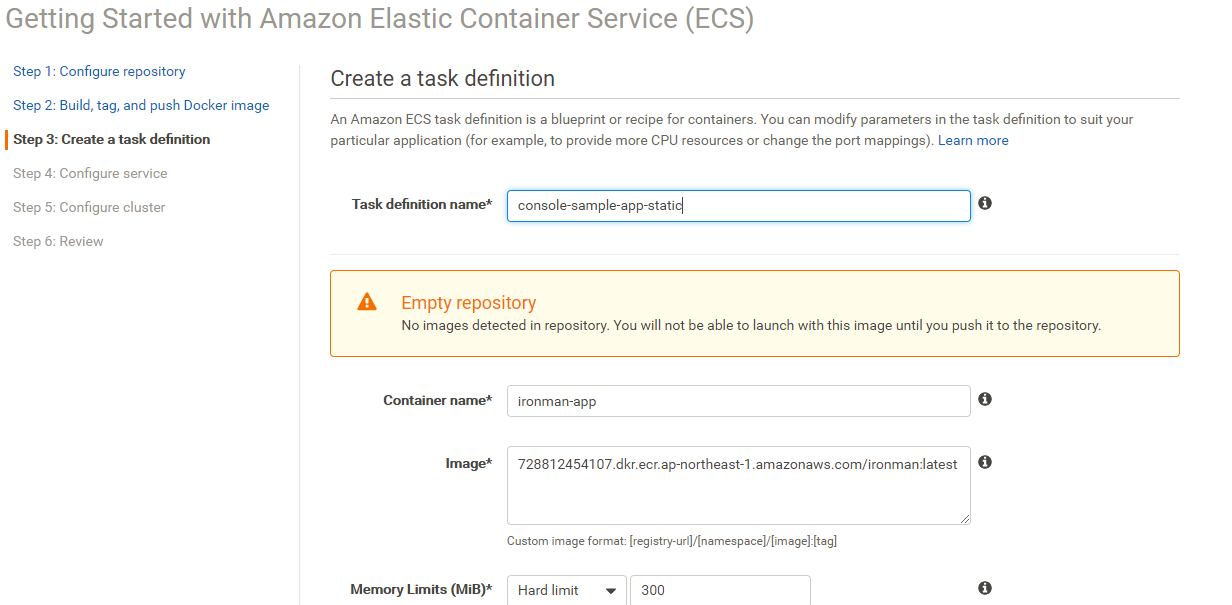
Task: Click info icon next to Container name
Action: click(985, 399)
